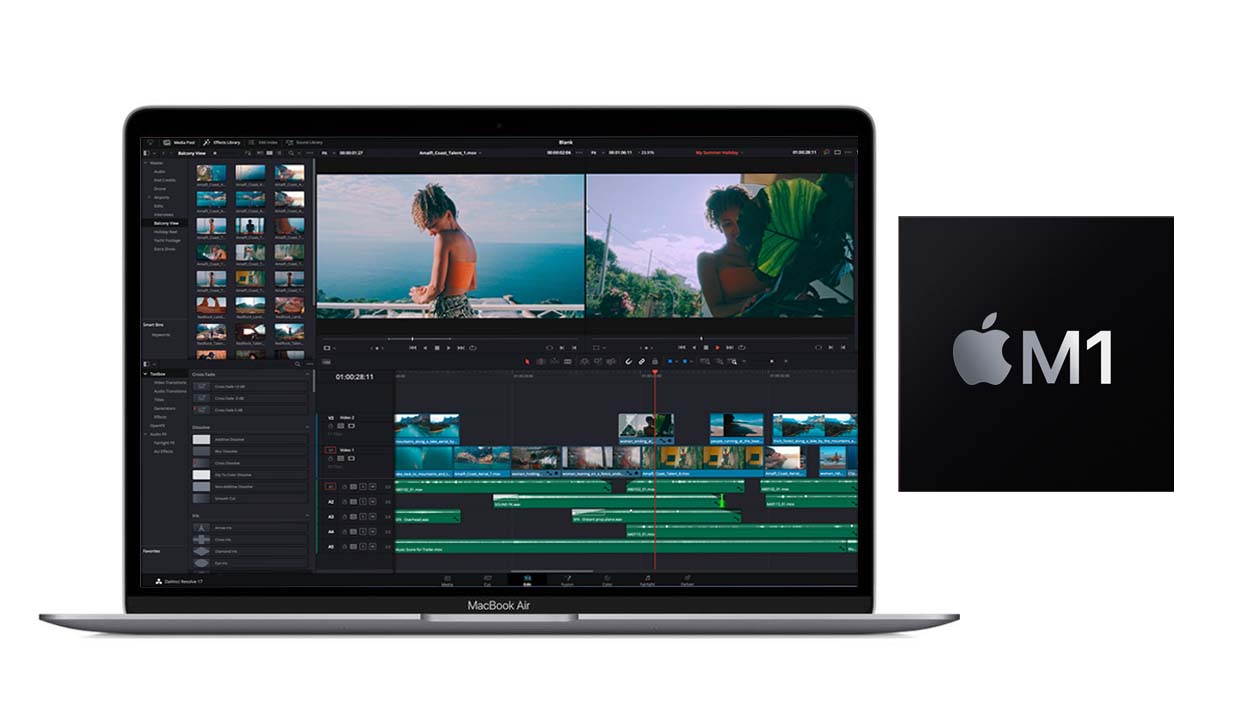Switch to the Edit page
Viewport: 1256px width, 708px height.
tap(527, 581)
